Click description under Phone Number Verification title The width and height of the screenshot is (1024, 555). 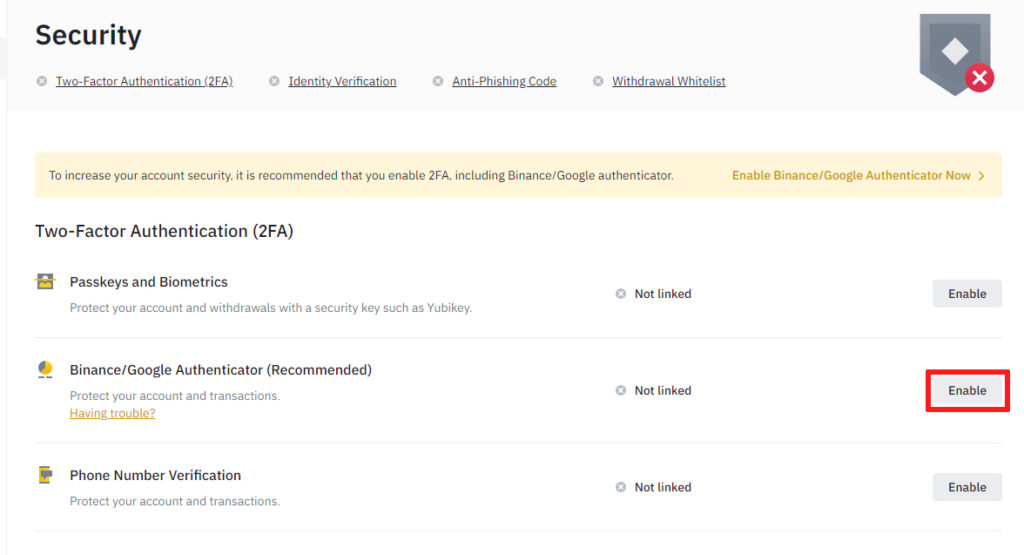[175, 501]
